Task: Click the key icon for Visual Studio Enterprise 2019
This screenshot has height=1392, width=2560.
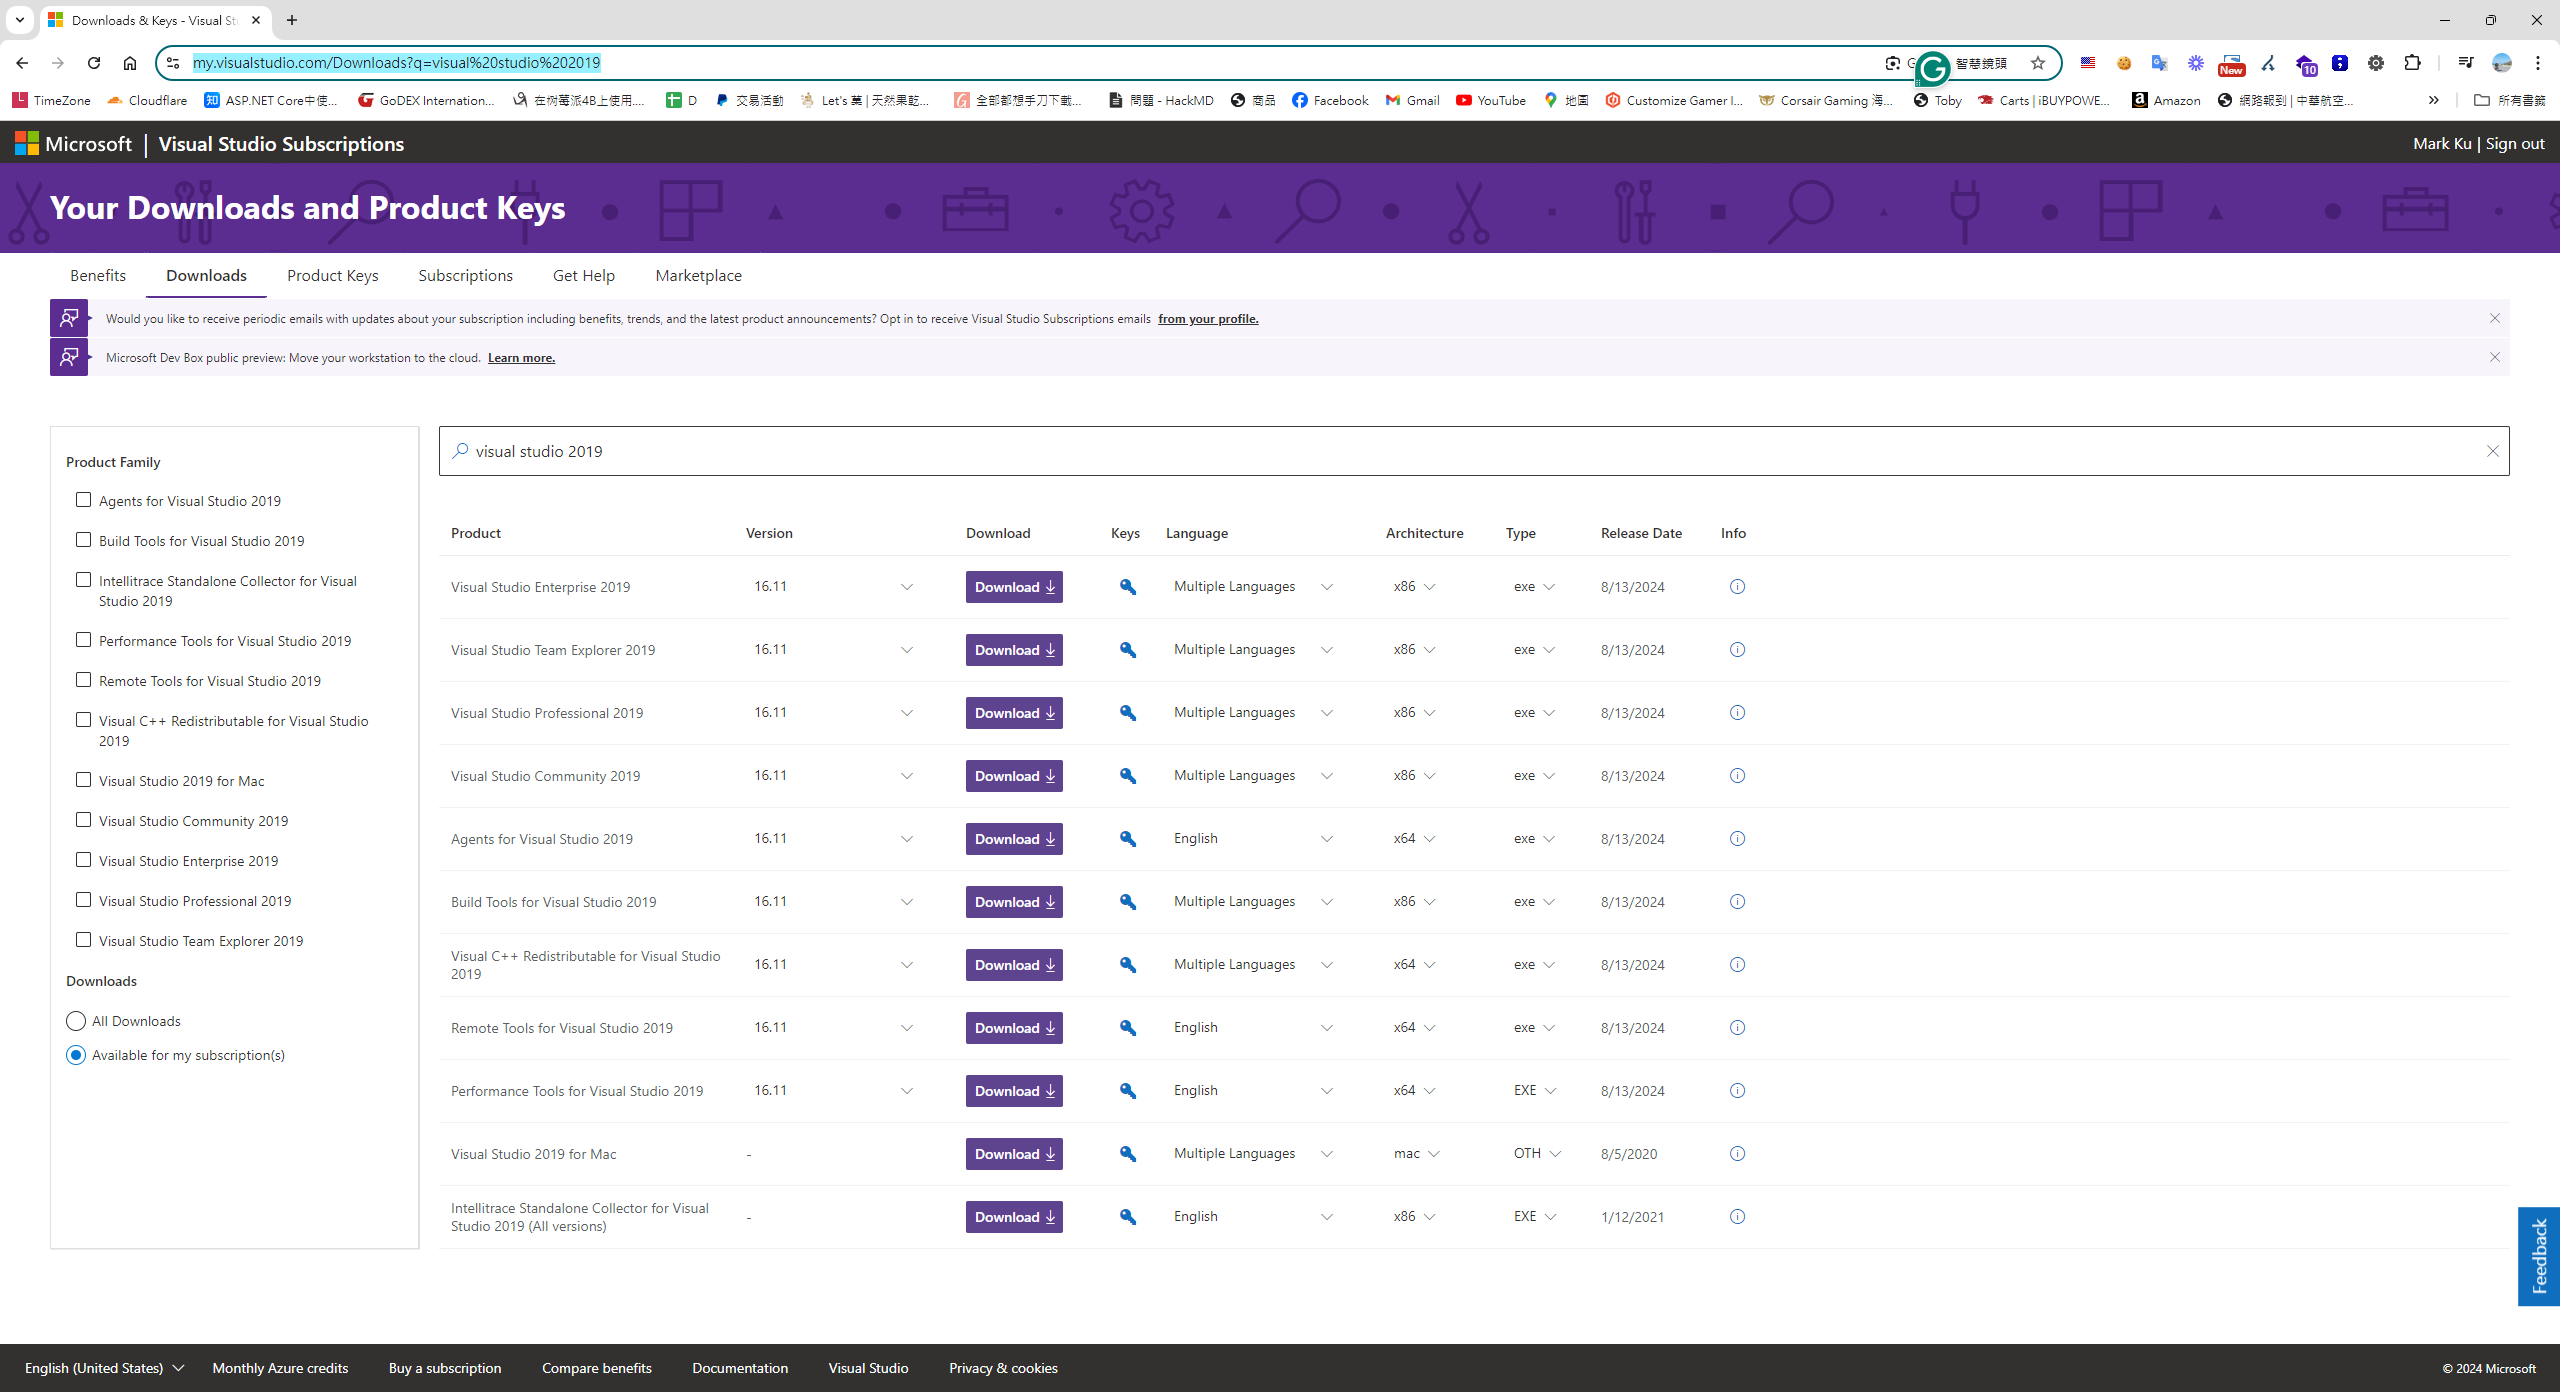Action: (x=1126, y=587)
